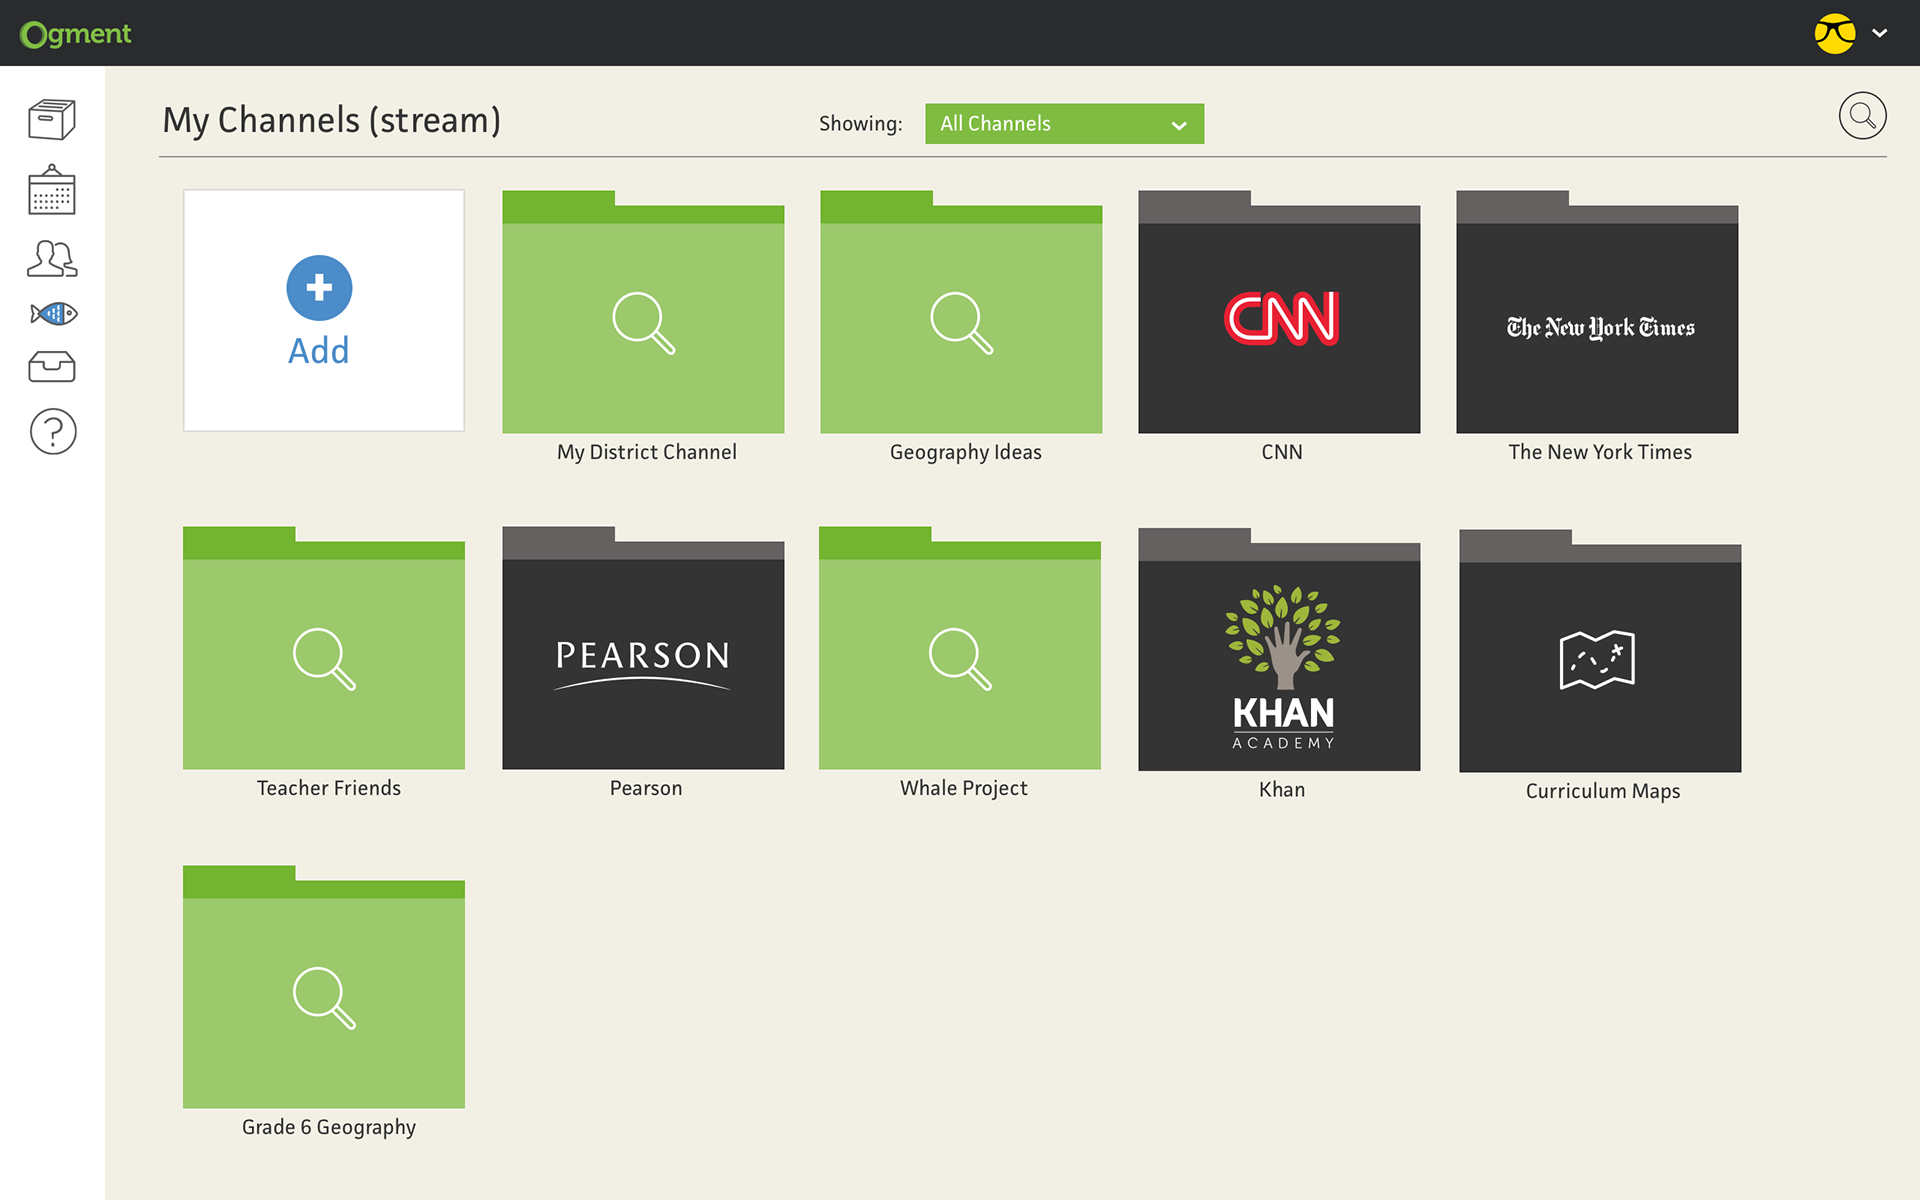Click the 'Curriculum Maps' label
Screen dimensions: 1920x1200
pos(1603,791)
